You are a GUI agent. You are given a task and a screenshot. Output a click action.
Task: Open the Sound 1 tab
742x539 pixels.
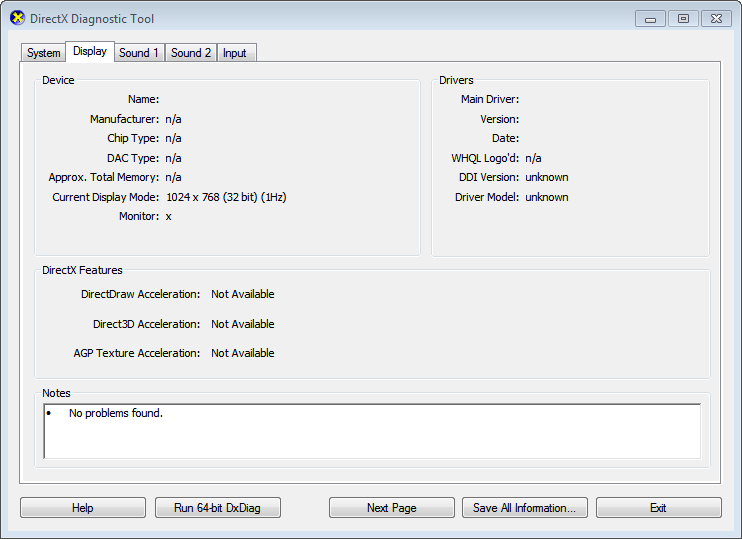click(x=139, y=53)
